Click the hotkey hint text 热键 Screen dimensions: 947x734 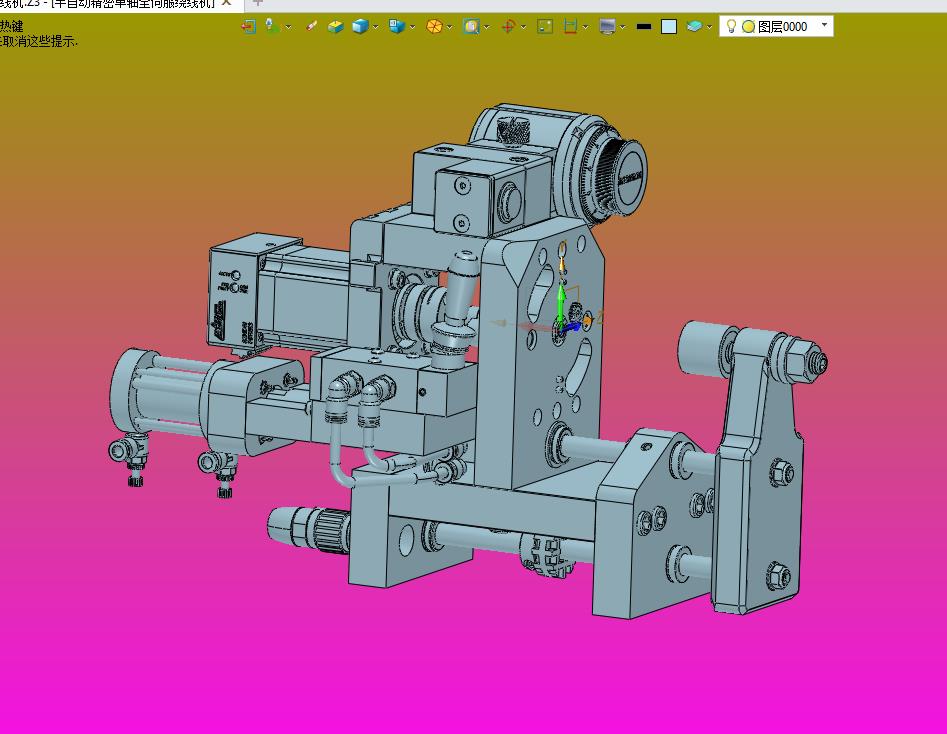(11, 26)
